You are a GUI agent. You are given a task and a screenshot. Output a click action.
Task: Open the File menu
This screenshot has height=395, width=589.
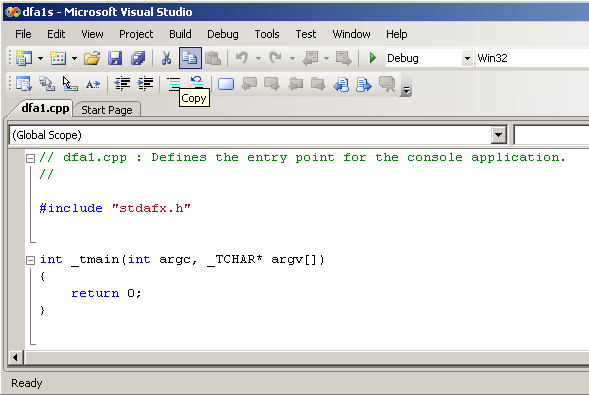click(23, 34)
